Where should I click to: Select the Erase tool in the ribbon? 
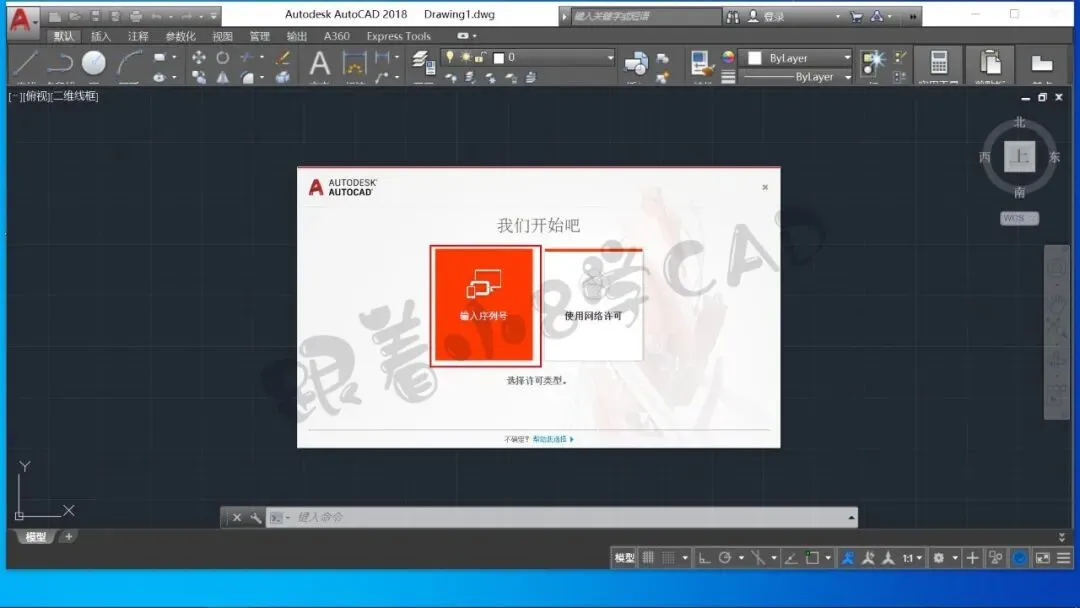pyautogui.click(x=282, y=57)
